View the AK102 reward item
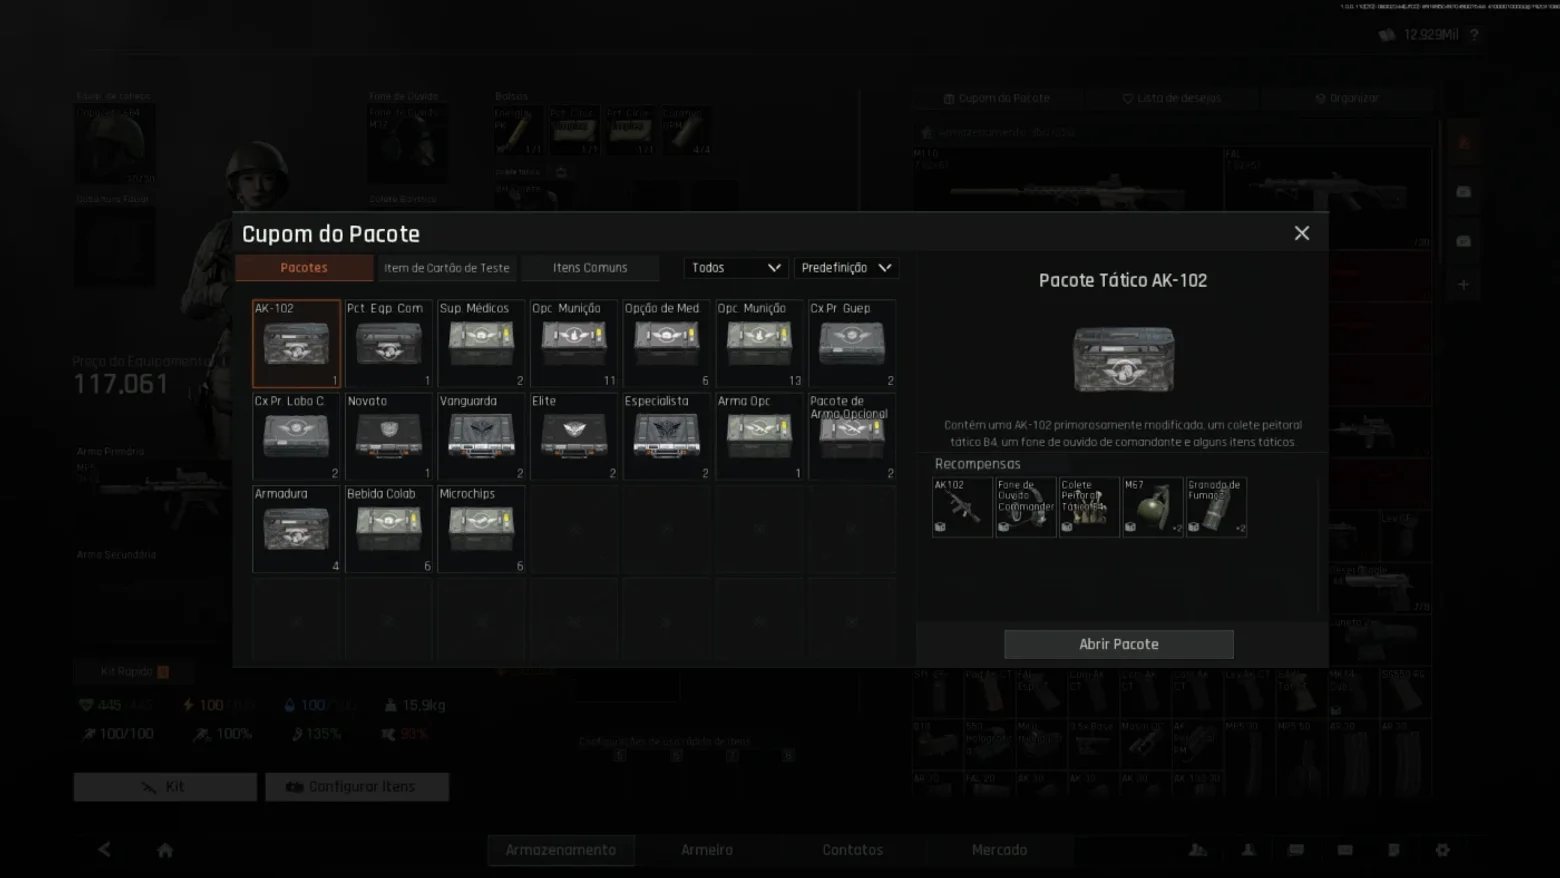The width and height of the screenshot is (1560, 878). [962, 507]
